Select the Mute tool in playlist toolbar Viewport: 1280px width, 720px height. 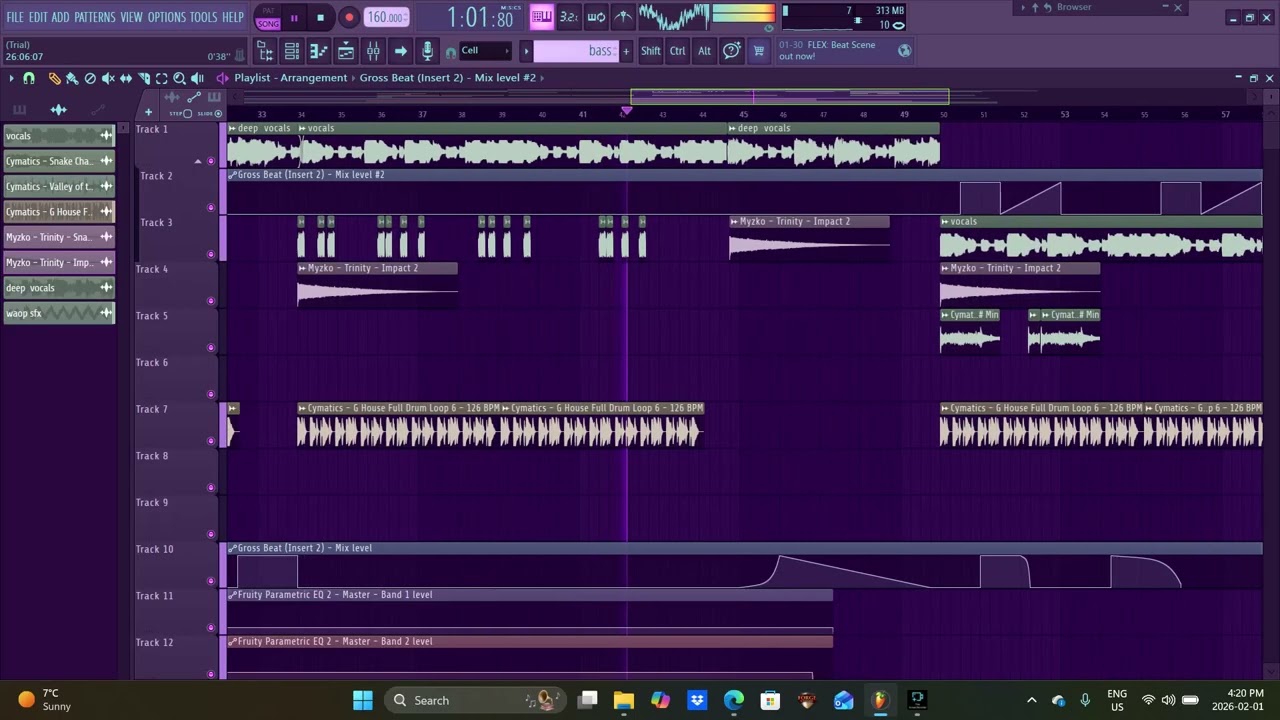(108, 78)
